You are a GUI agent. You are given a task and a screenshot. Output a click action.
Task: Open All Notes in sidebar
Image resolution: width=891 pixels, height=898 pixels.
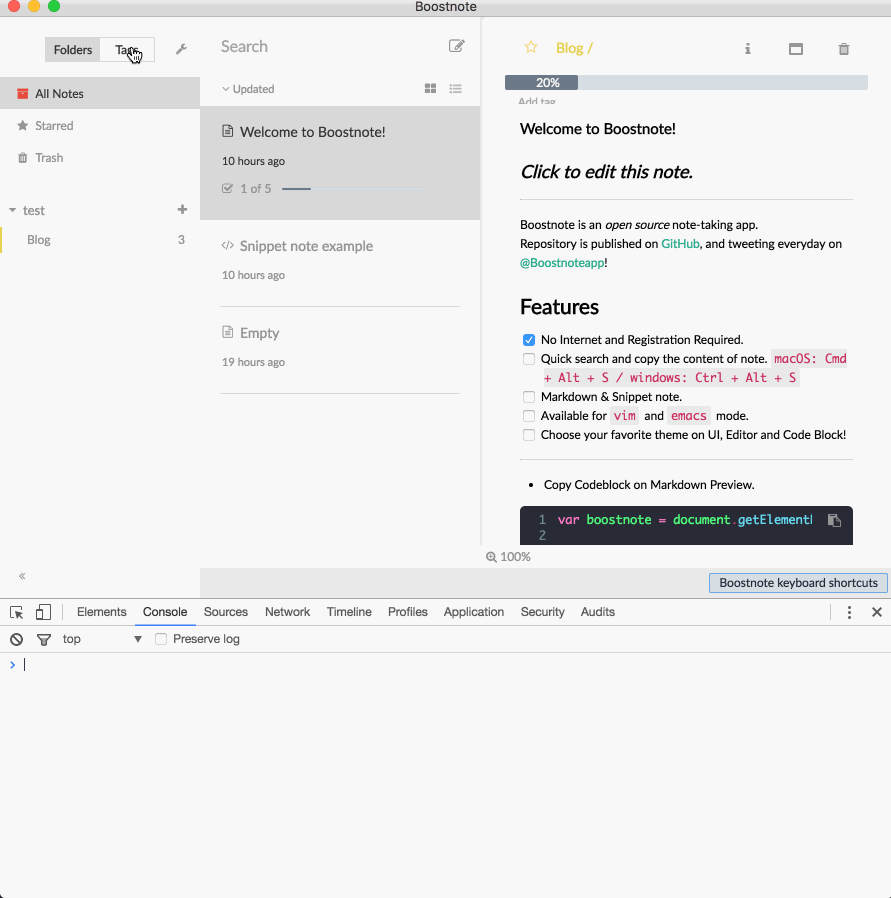[100, 93]
